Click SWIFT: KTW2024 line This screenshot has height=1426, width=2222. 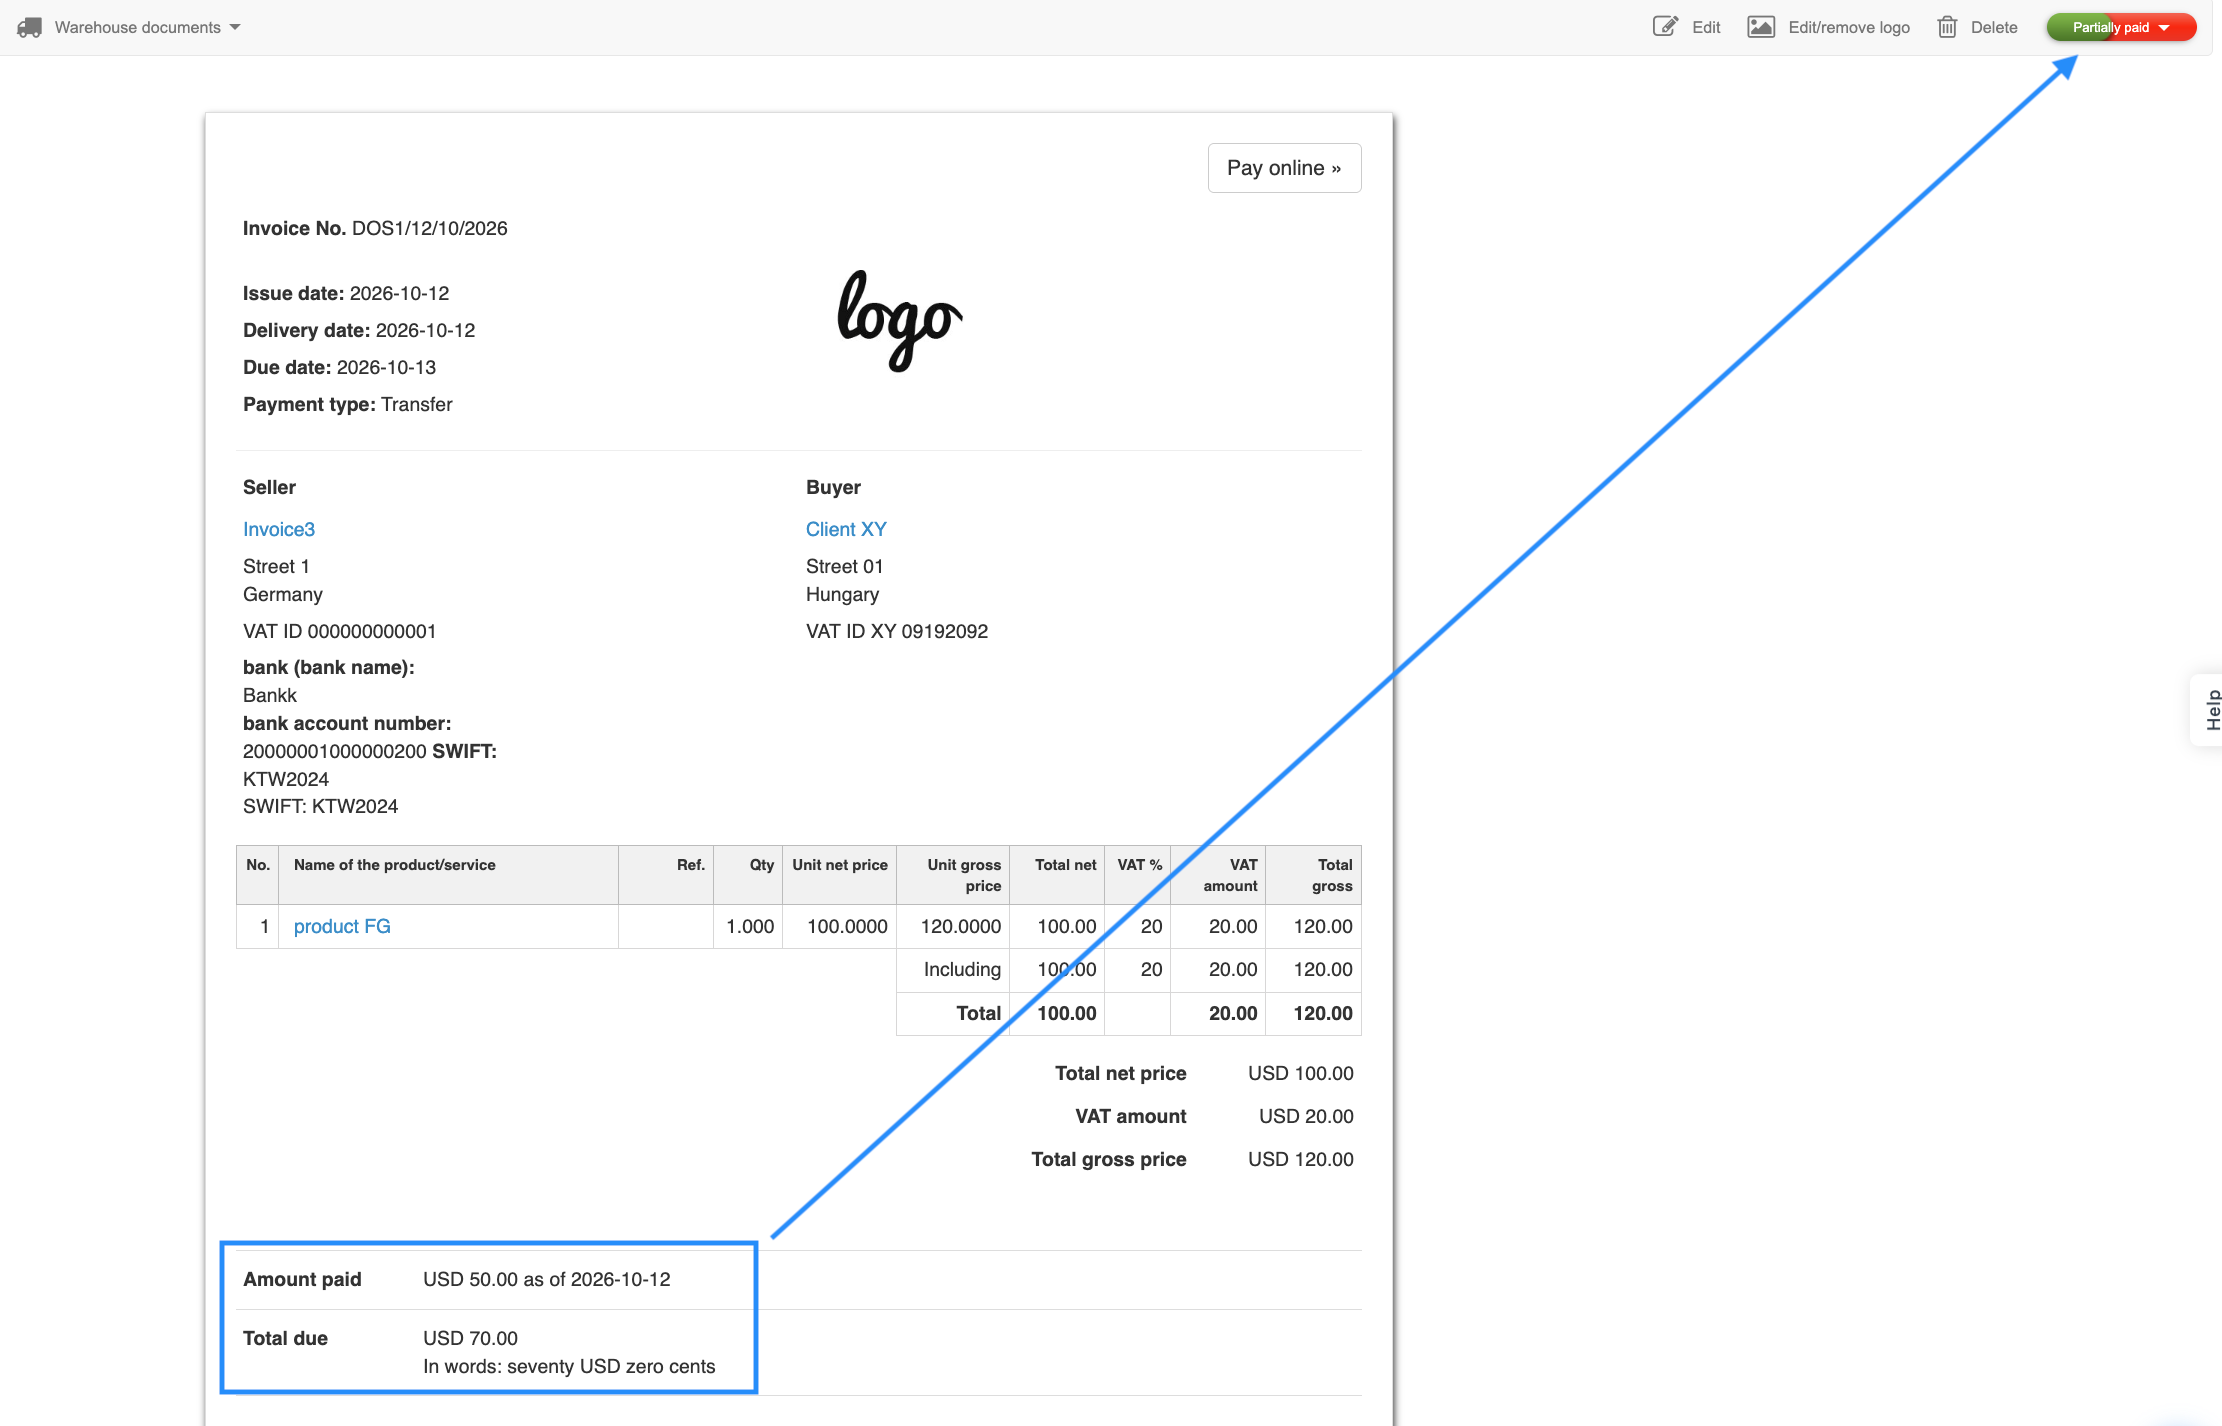[320, 806]
